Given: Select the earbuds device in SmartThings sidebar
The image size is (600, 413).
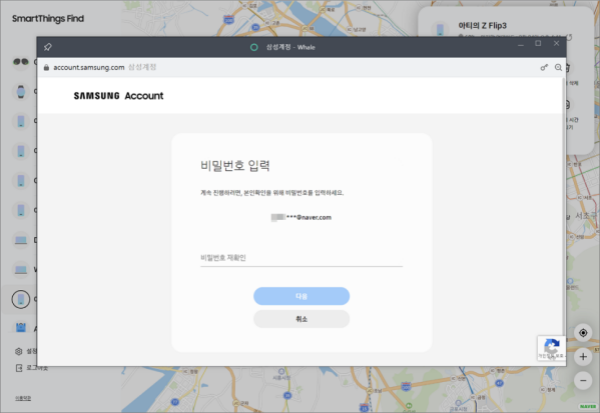Looking at the screenshot, I should [x=21, y=62].
